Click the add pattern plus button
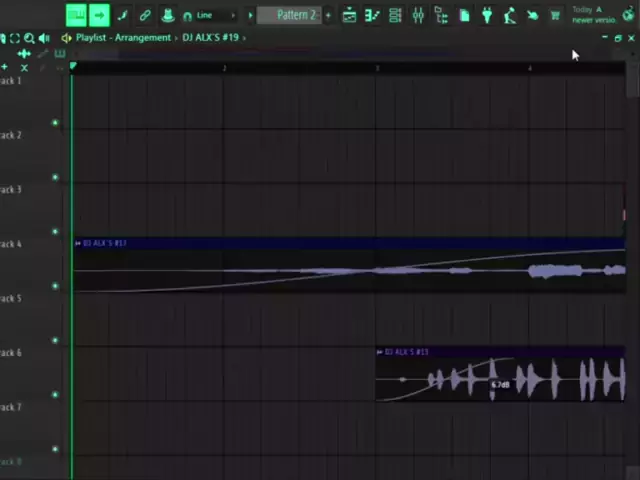Image resolution: width=640 pixels, height=480 pixels. pyautogui.click(x=328, y=15)
